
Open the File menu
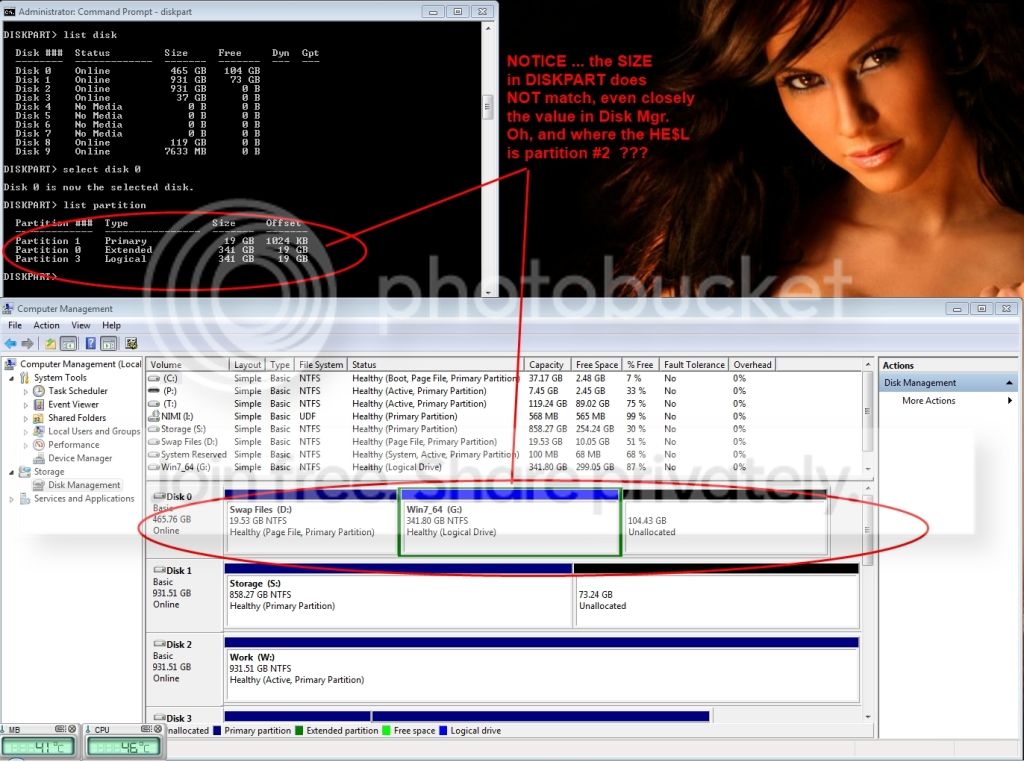15,325
